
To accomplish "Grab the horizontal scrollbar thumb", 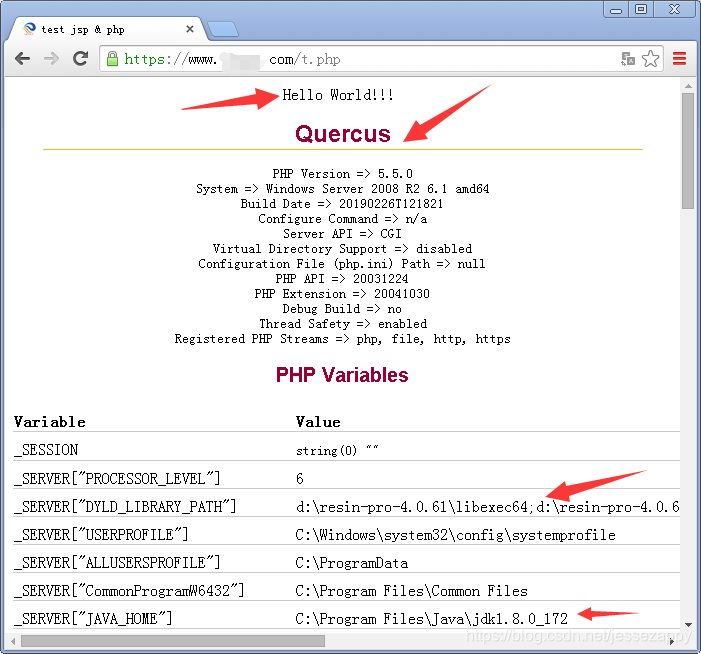I will pyautogui.click(x=173, y=641).
